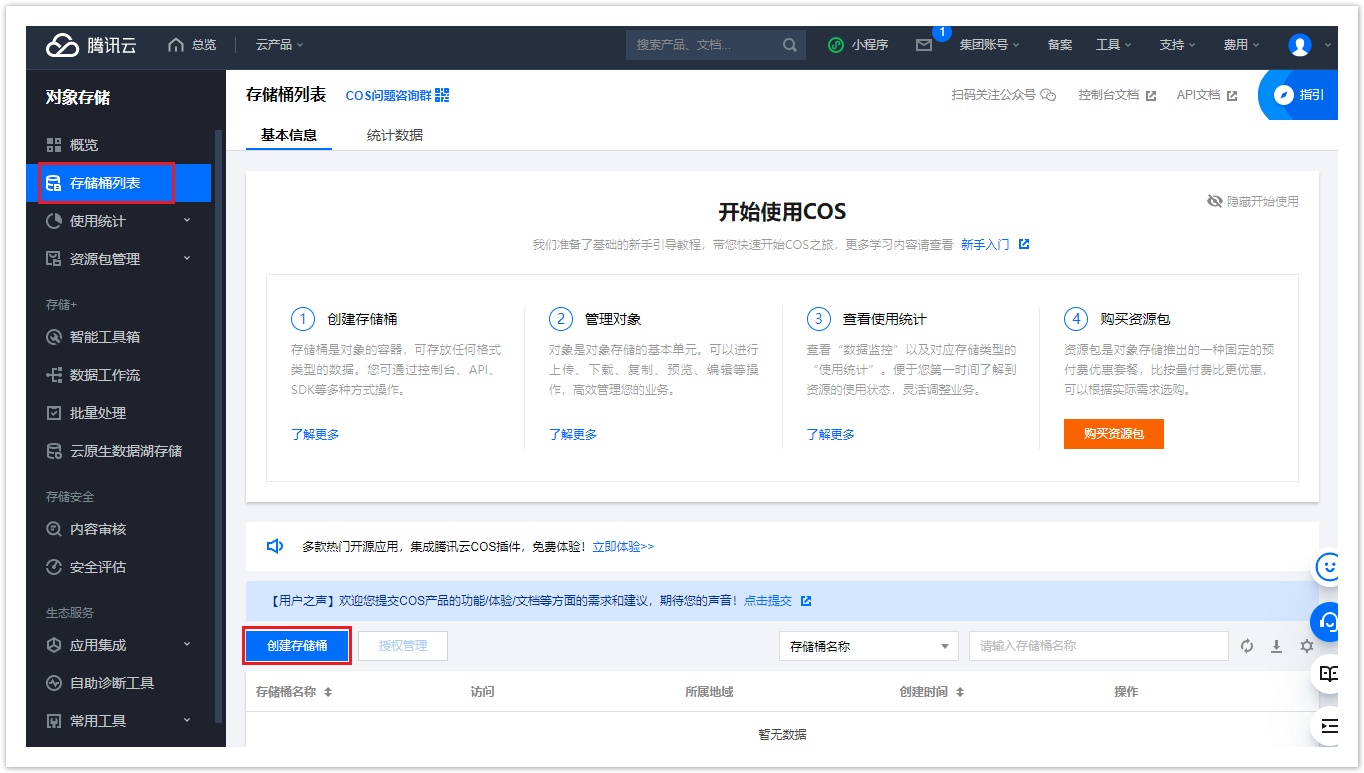Viewport: 1364px width, 773px height.
Task: Download the bucket list
Action: pyautogui.click(x=1276, y=646)
